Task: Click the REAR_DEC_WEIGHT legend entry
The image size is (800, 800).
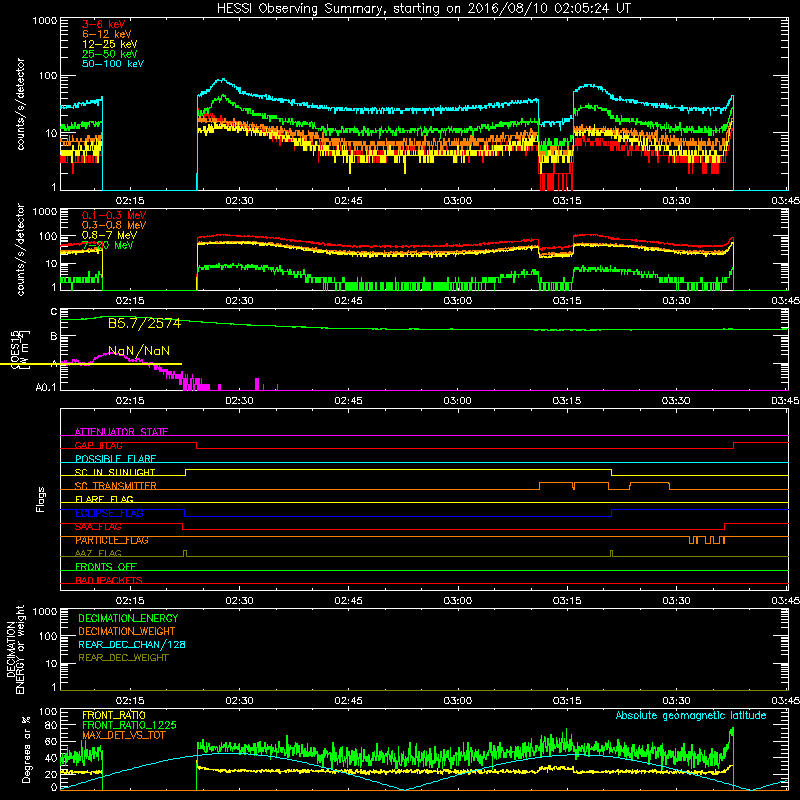Action: [123, 658]
